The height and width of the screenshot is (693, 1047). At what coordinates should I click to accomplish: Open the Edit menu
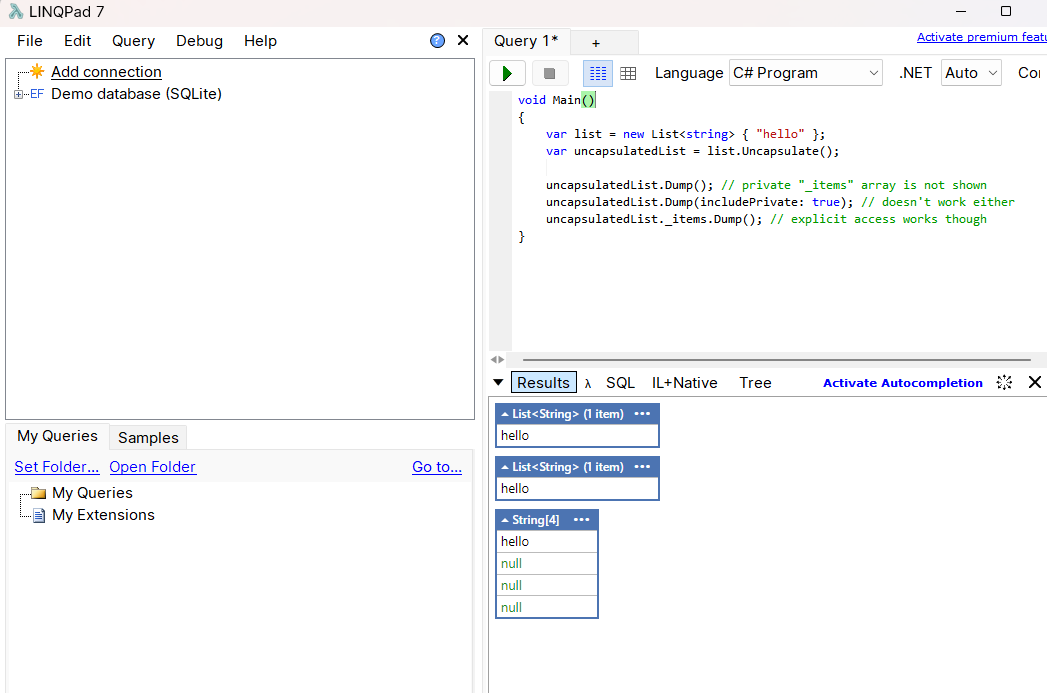(x=77, y=41)
